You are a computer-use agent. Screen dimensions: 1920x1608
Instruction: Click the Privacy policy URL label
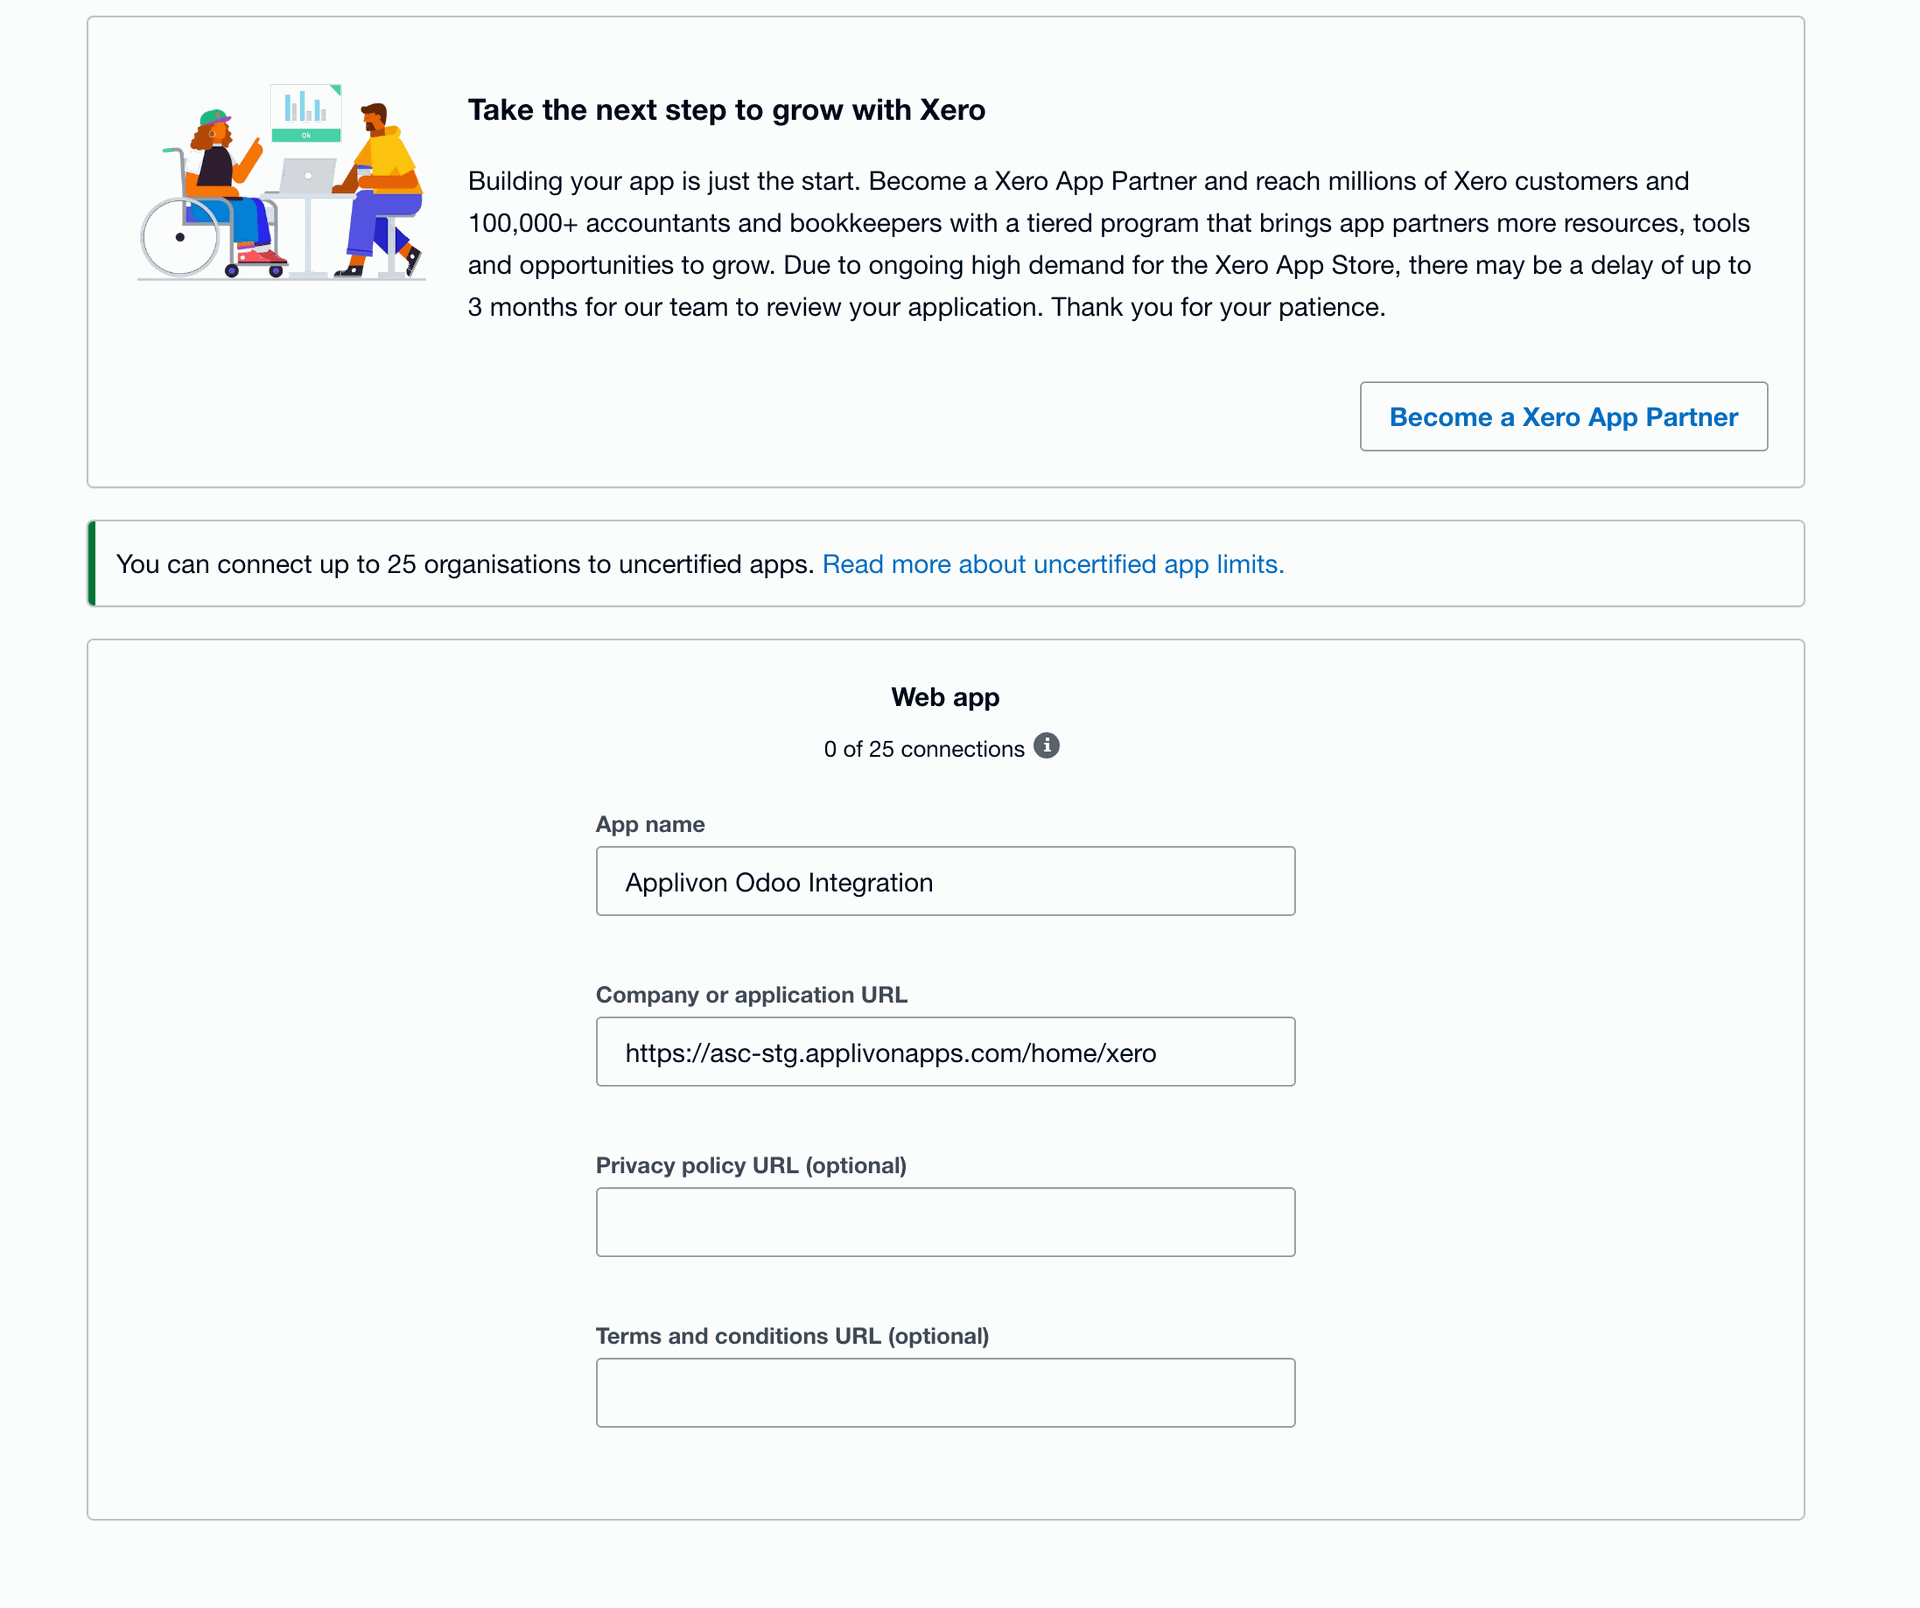[x=751, y=1166]
